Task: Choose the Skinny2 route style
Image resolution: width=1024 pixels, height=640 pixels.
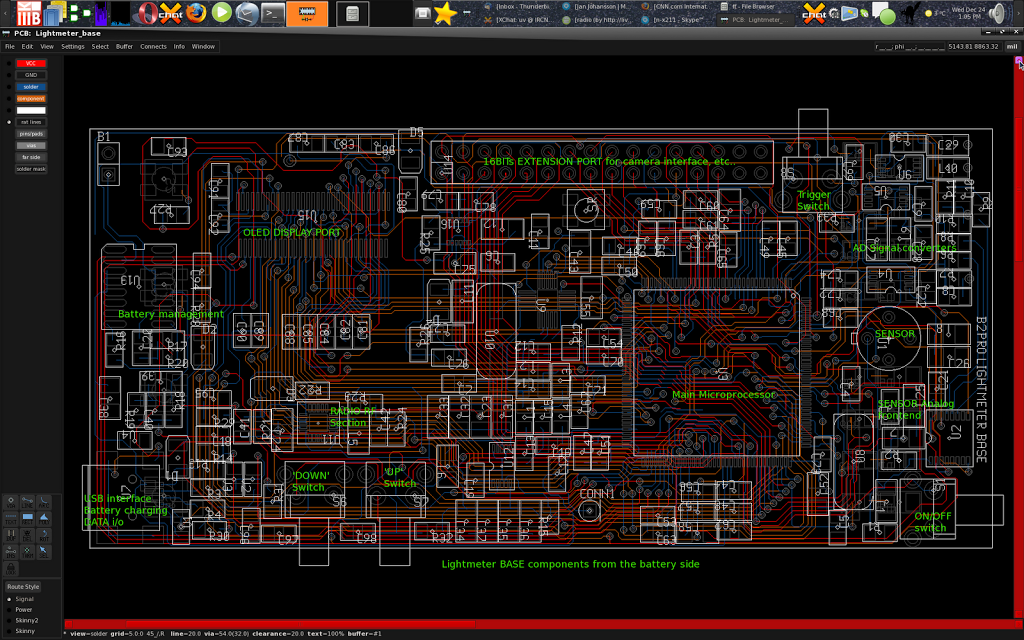Action: (x=26, y=620)
